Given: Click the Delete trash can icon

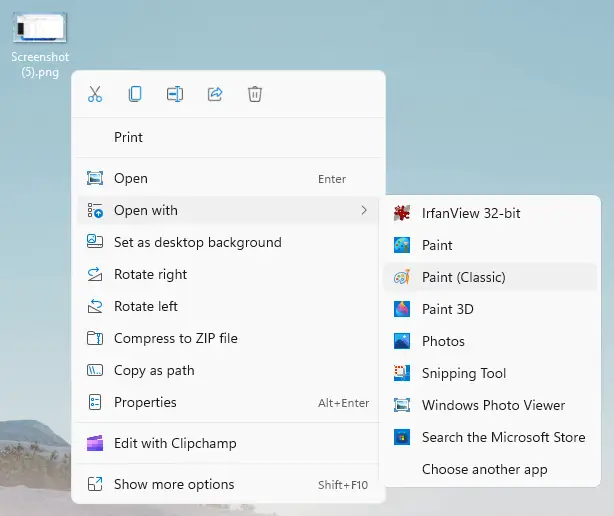Looking at the screenshot, I should tap(255, 94).
